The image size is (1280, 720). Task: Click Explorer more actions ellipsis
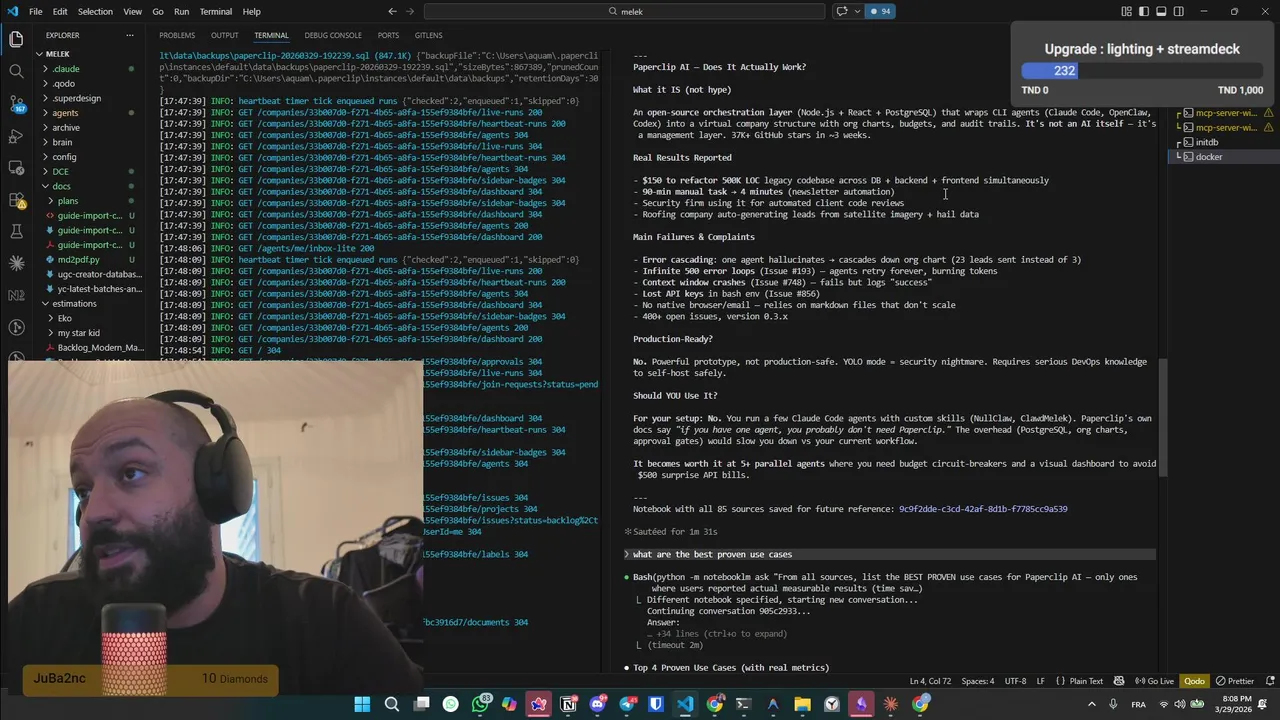[129, 35]
